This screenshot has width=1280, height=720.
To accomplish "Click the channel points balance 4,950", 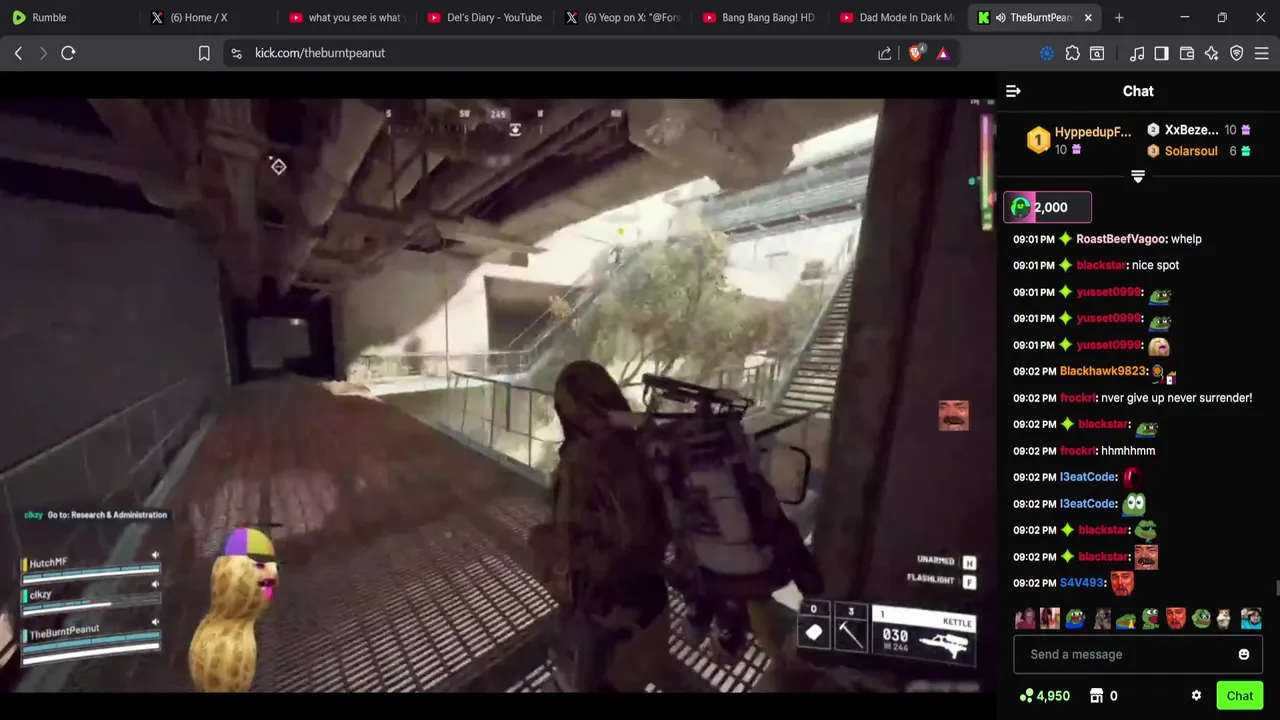I will (1045, 696).
